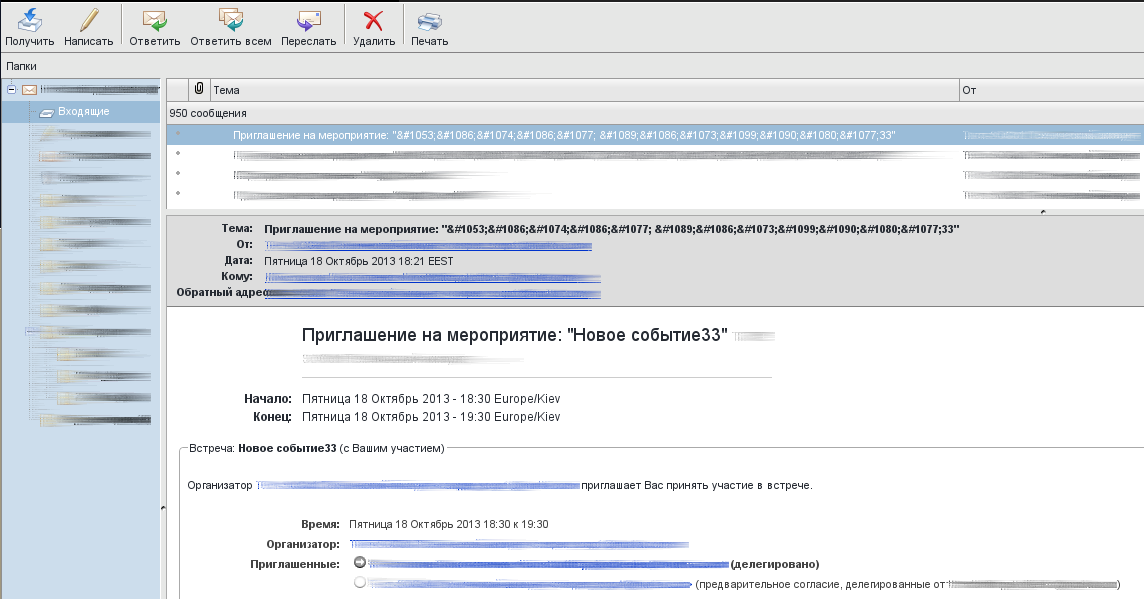Reply using the Ответить icon
This screenshot has height=599, width=1144.
(x=154, y=20)
